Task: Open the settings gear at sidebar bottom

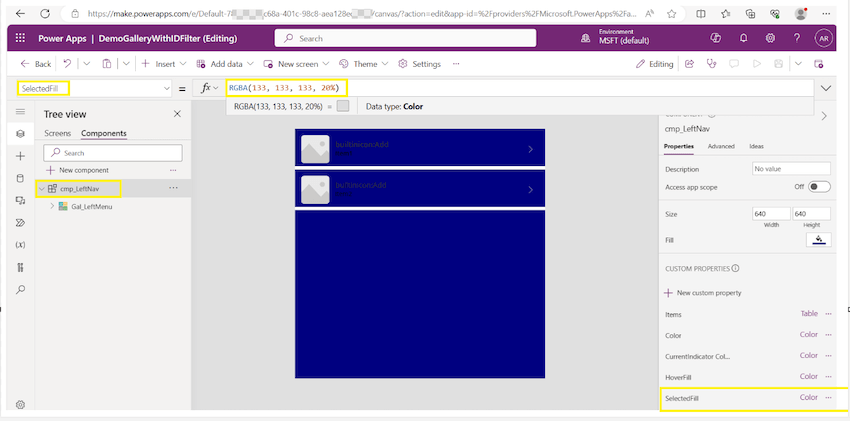Action: pos(21,404)
